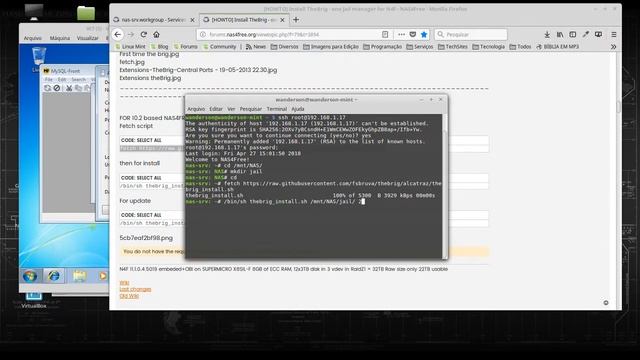The width and height of the screenshot is (640, 360).
Task: Open Firefox hamburger menu
Action: 614,35
